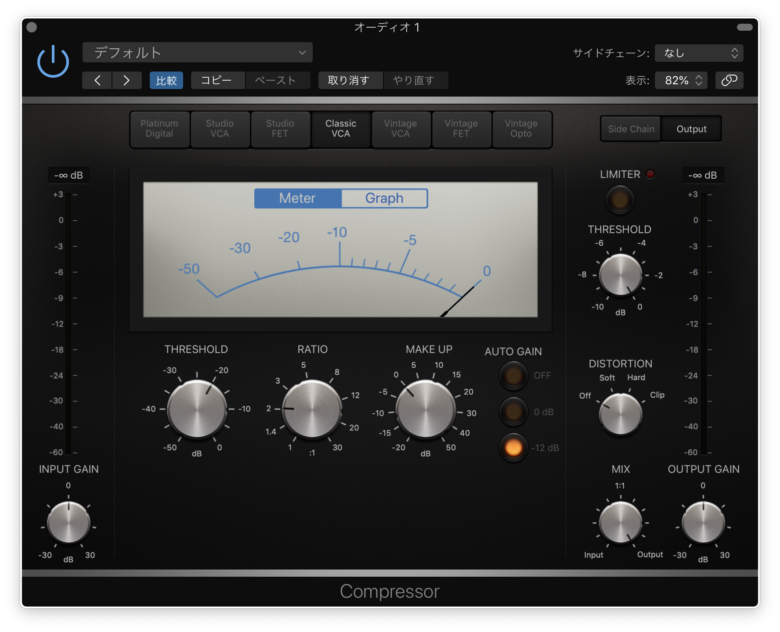Click the ペースト button
Screen dimensions: 780x632
coord(277,81)
